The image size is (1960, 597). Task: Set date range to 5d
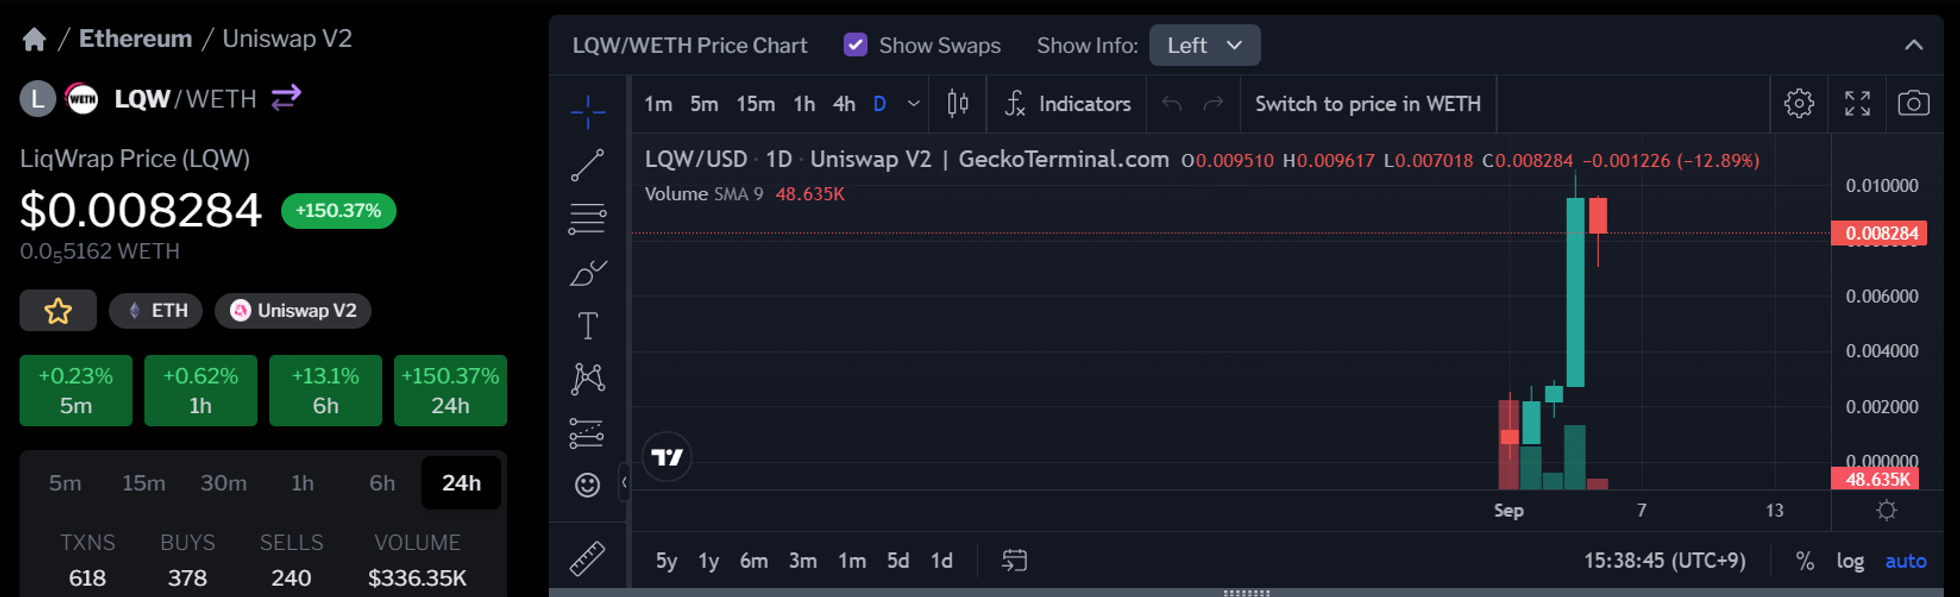coord(898,561)
